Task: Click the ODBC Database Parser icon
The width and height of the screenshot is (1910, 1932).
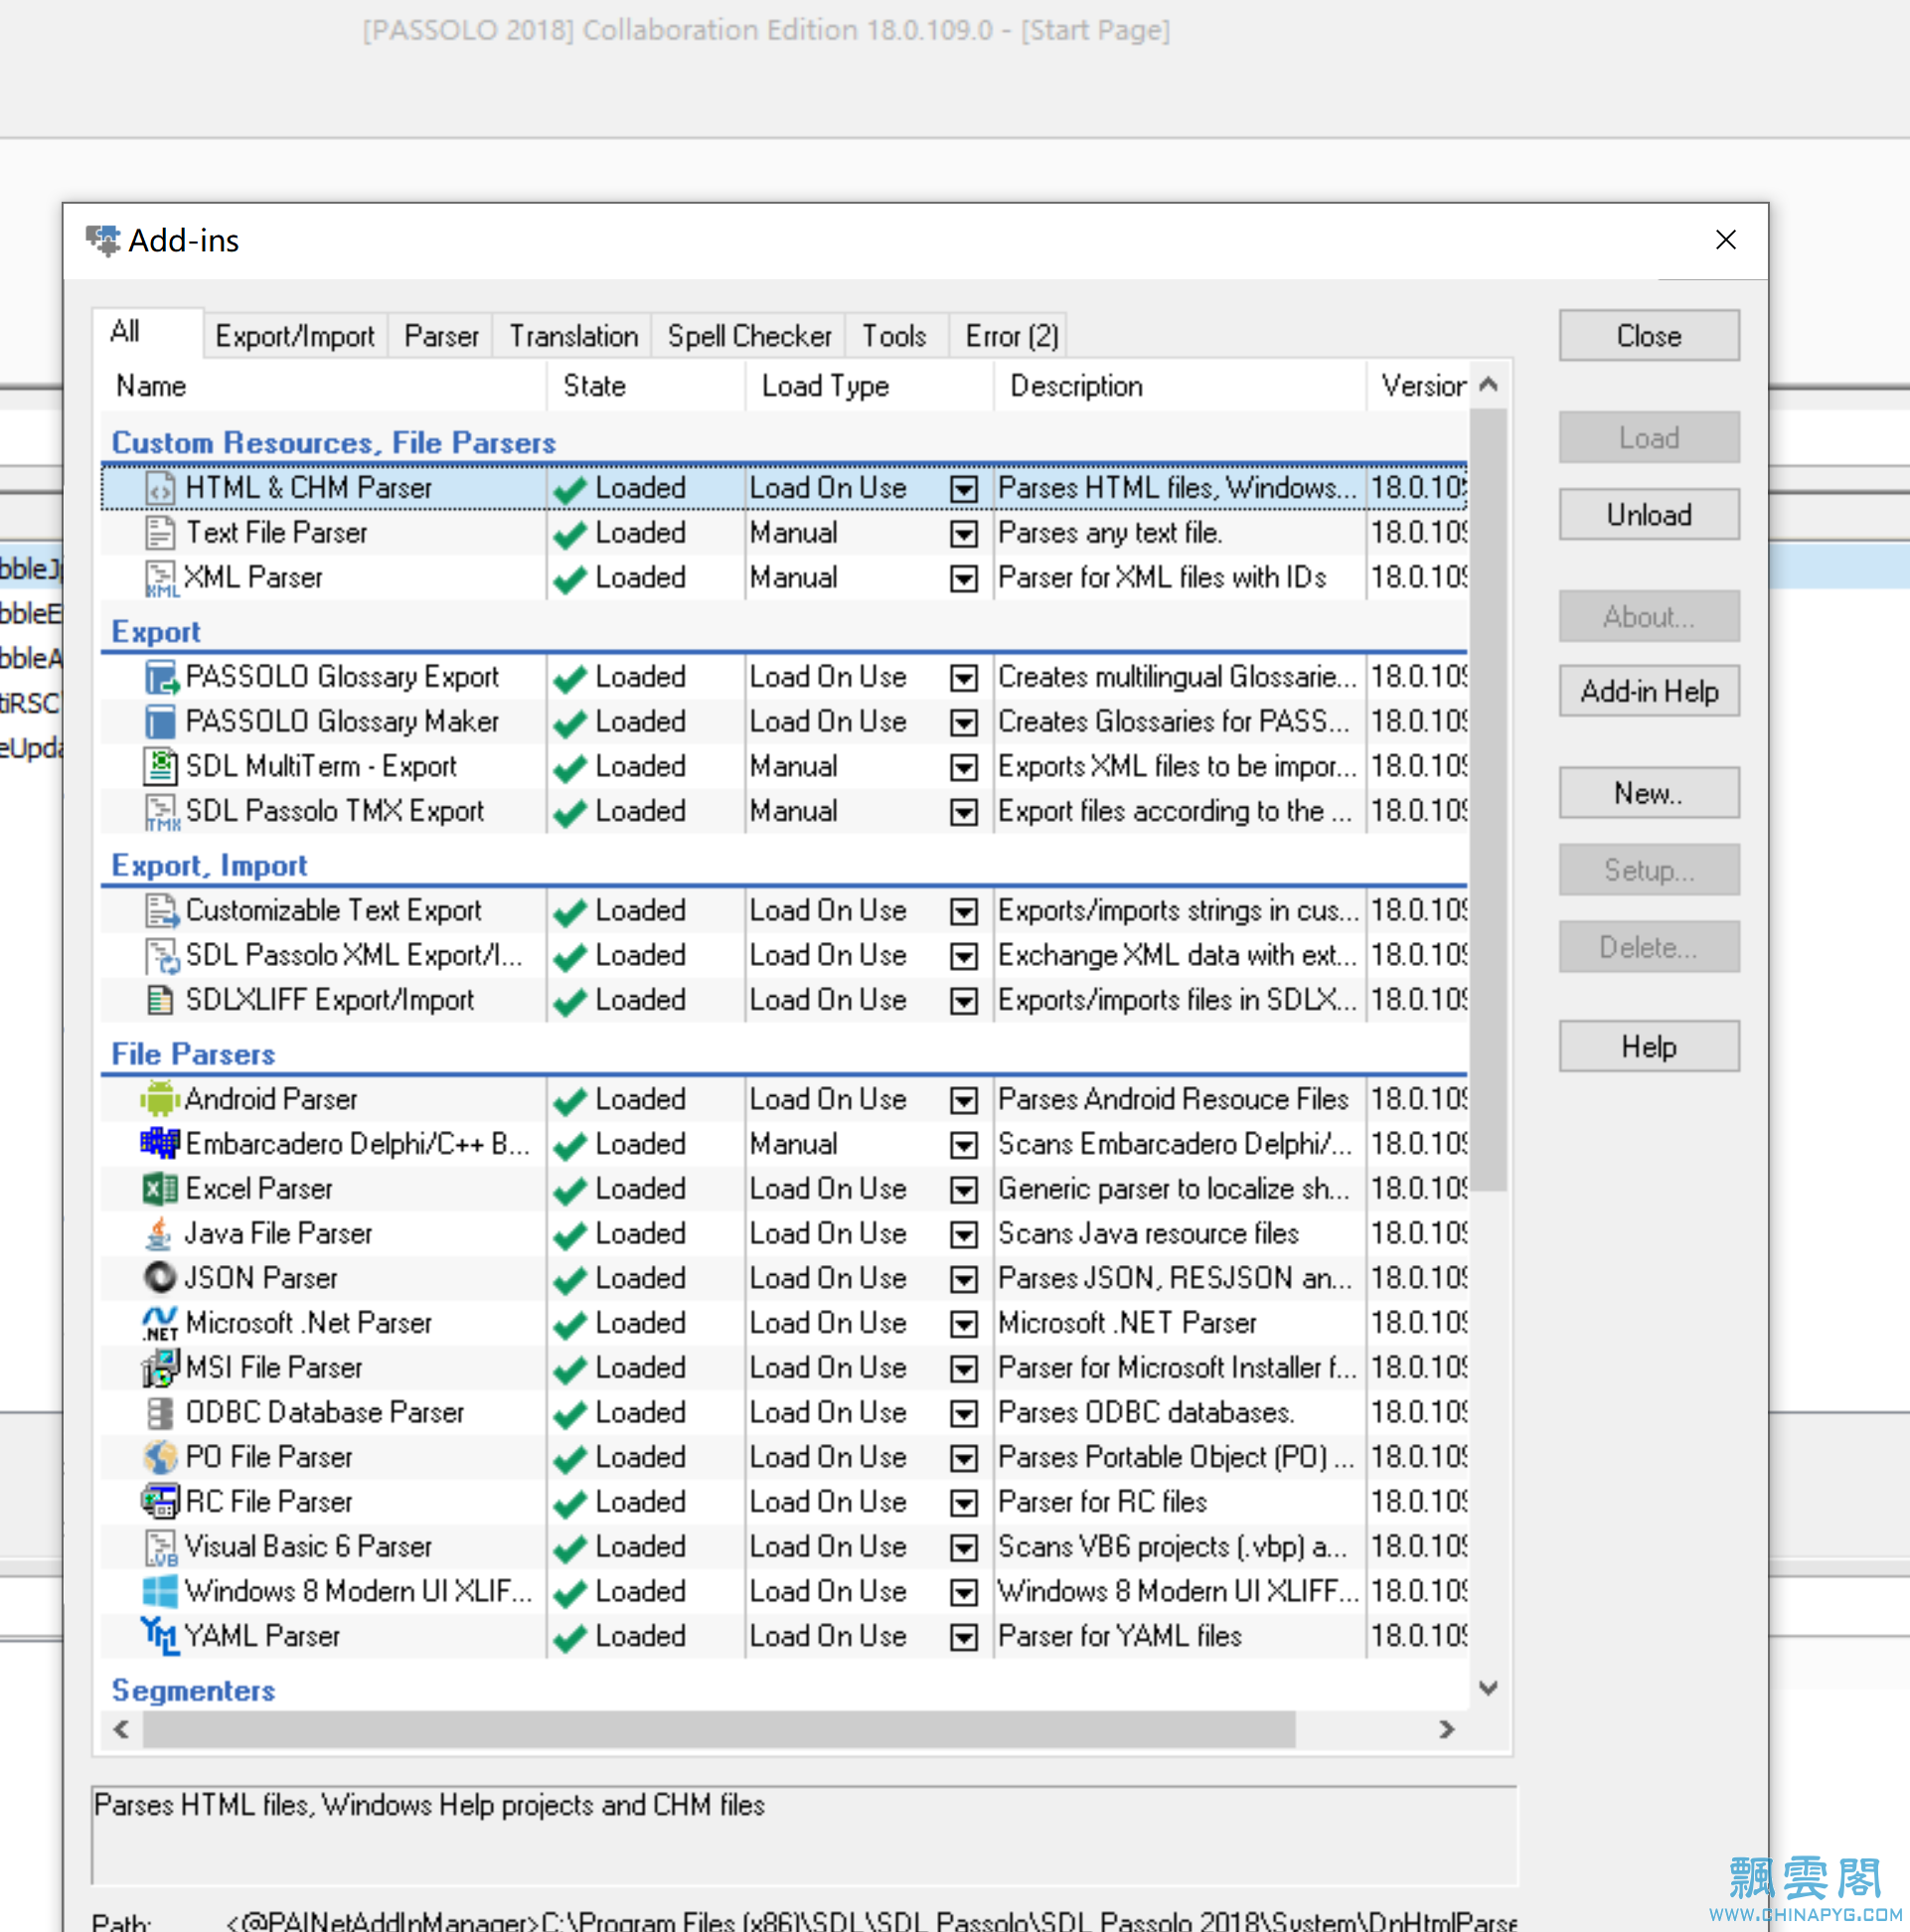Action: coord(160,1413)
